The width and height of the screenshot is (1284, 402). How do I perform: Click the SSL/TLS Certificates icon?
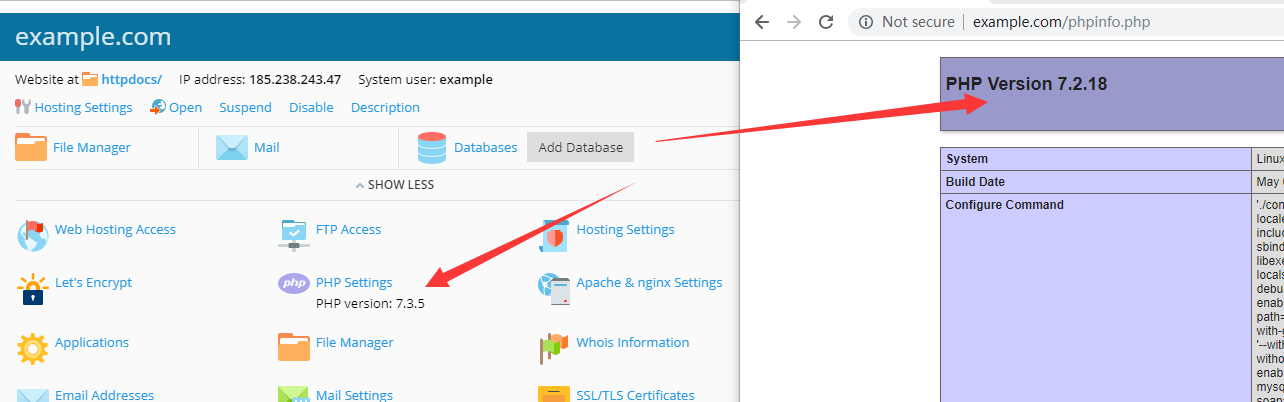(x=554, y=395)
